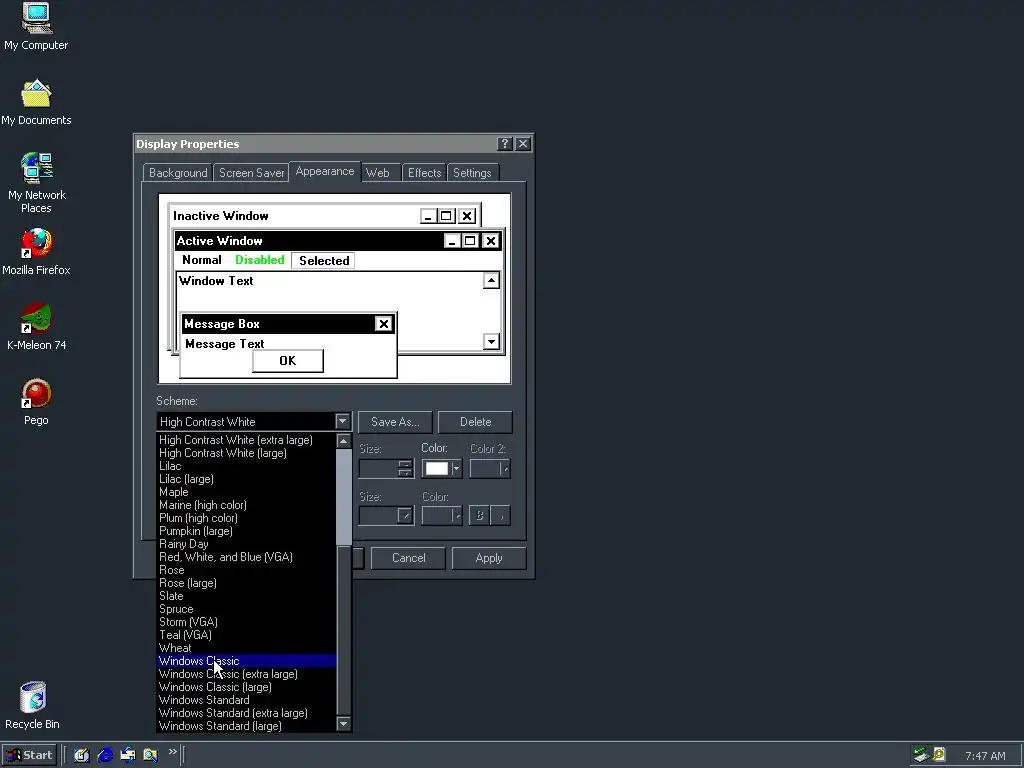Click the white Color swatch

click(436, 468)
